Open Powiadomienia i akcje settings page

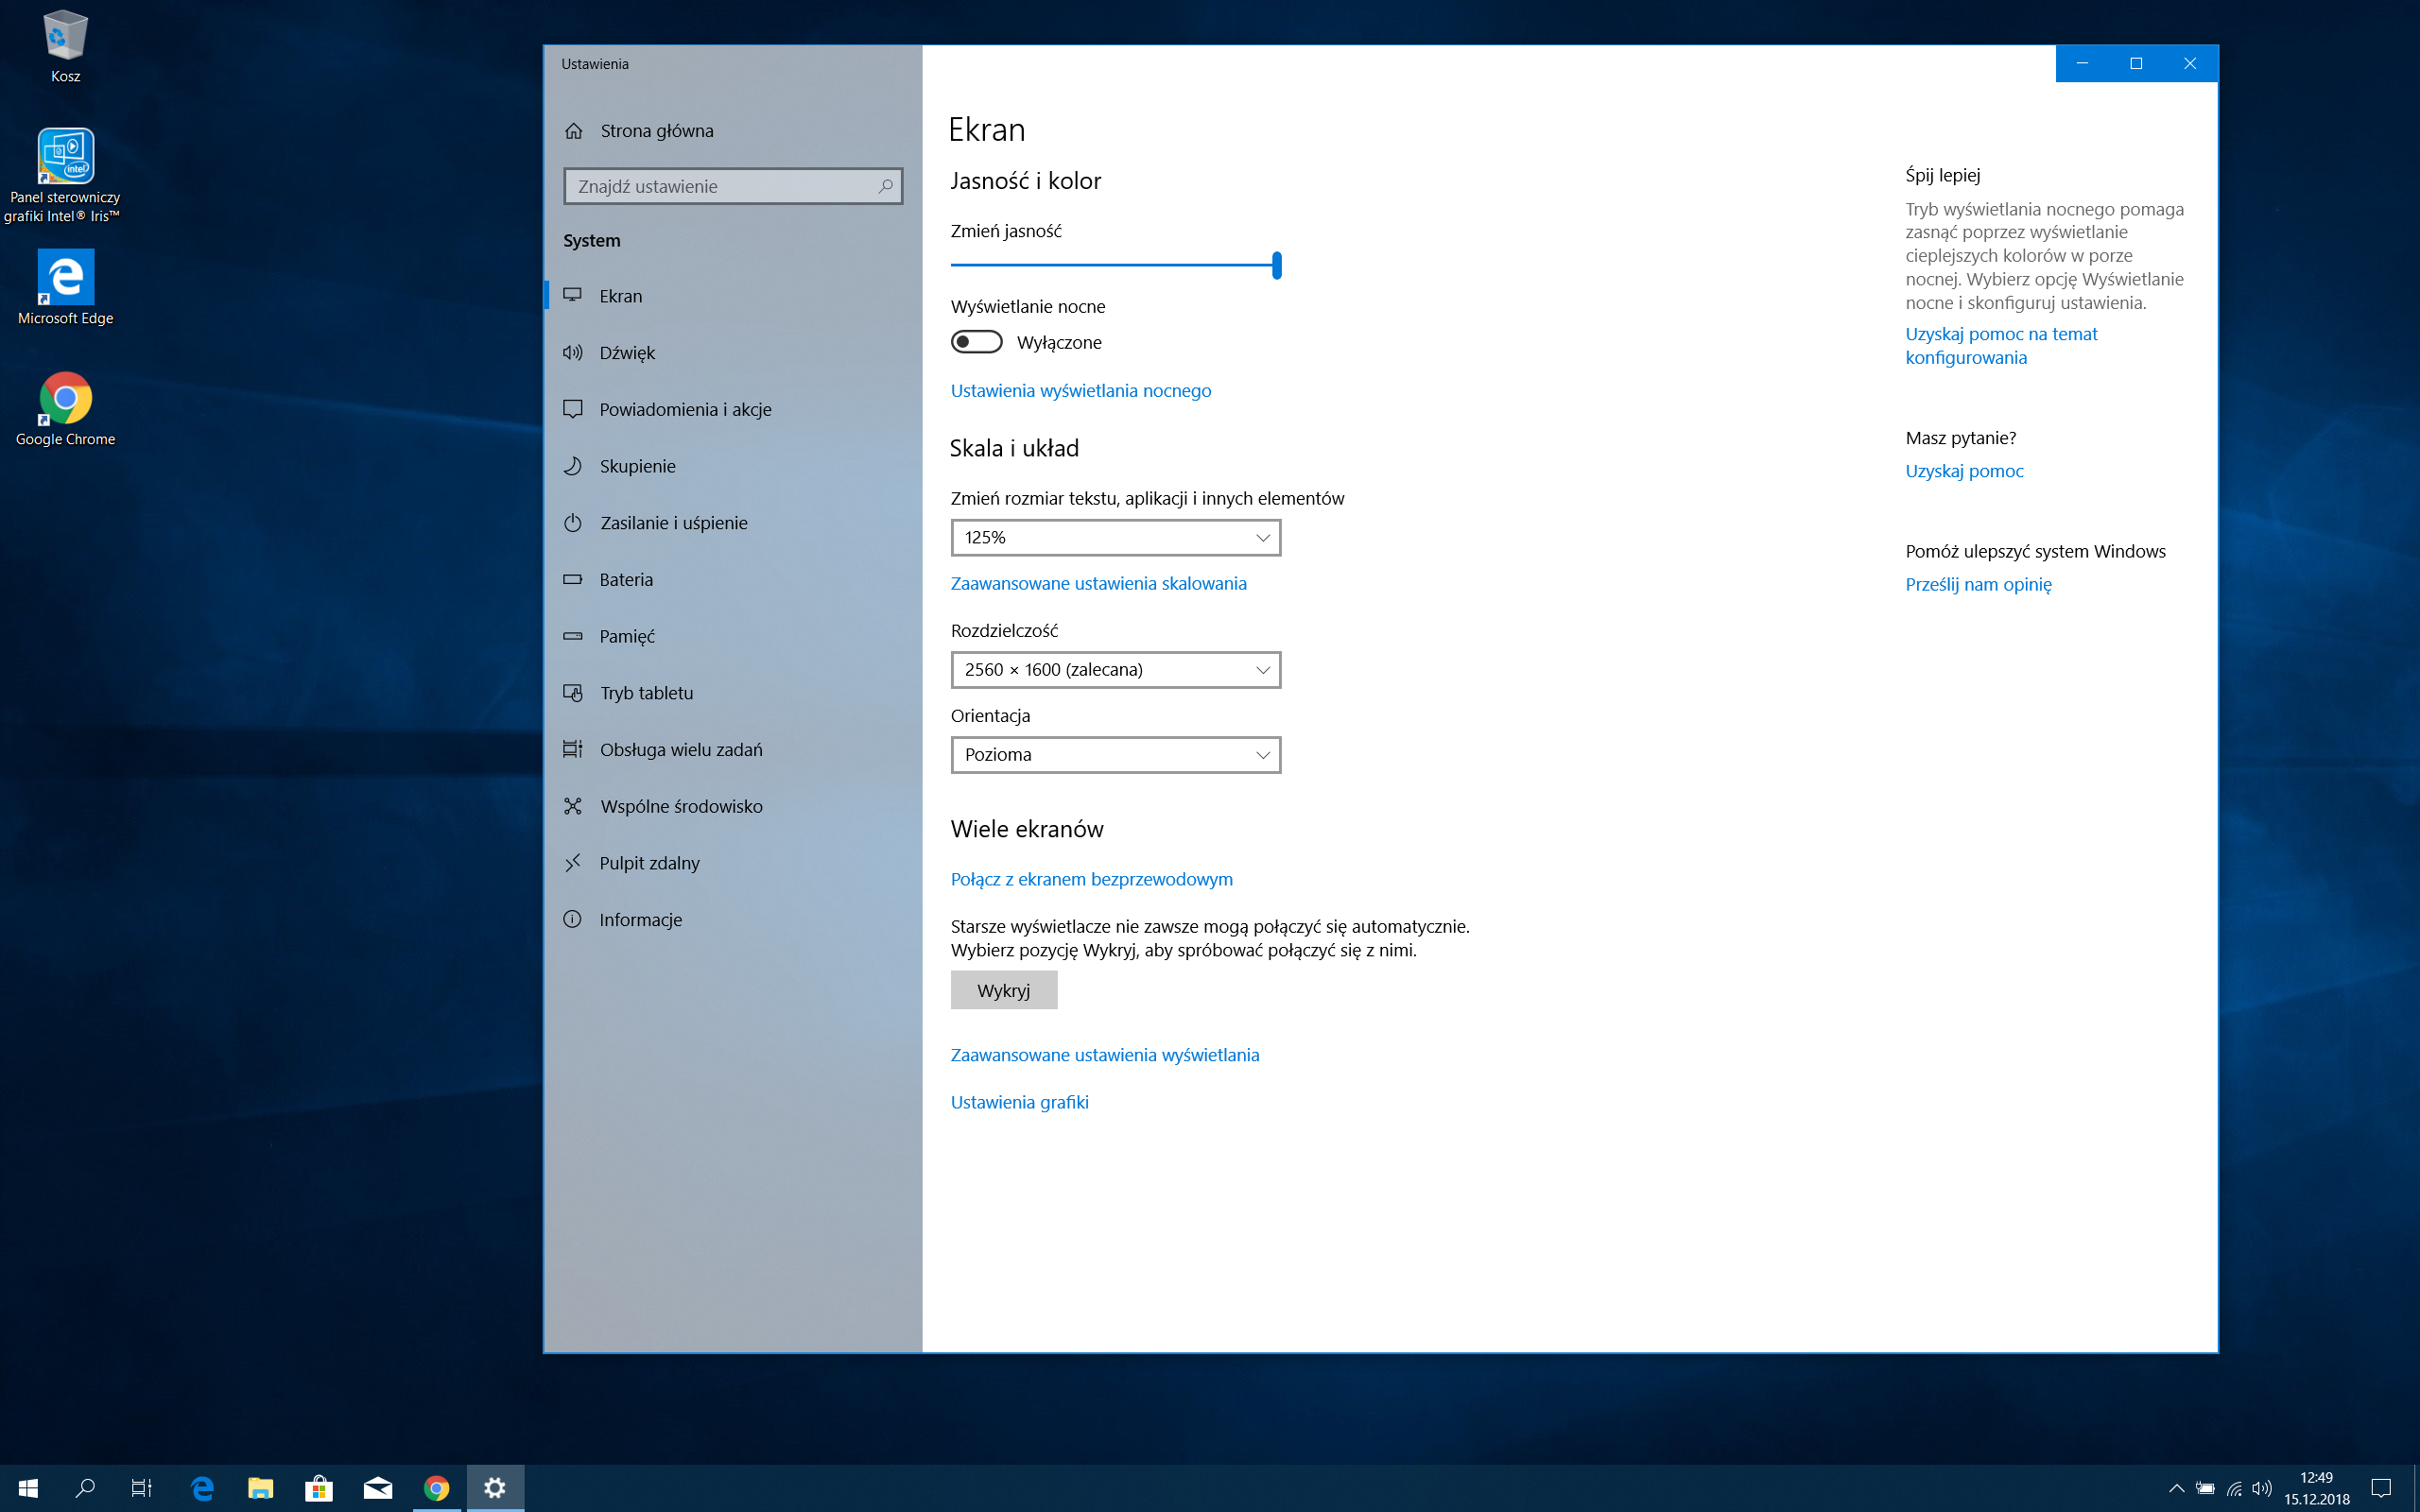tap(733, 409)
